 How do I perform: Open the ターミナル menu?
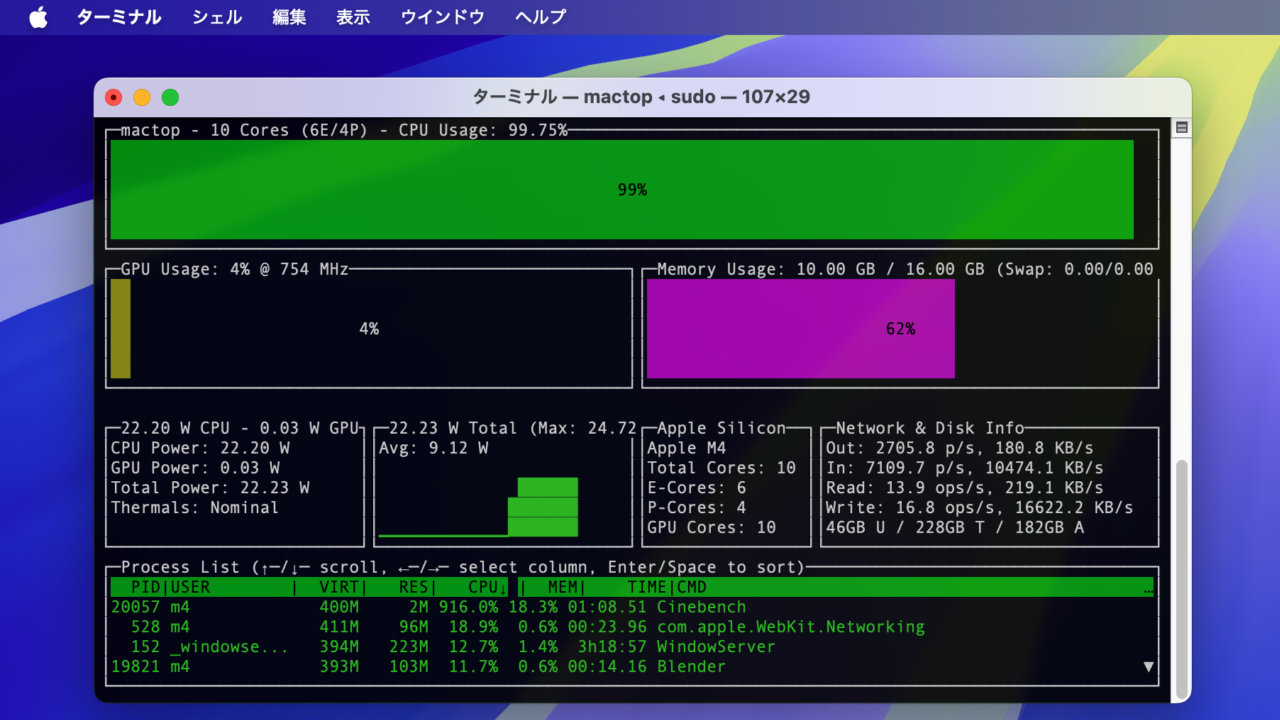119,17
